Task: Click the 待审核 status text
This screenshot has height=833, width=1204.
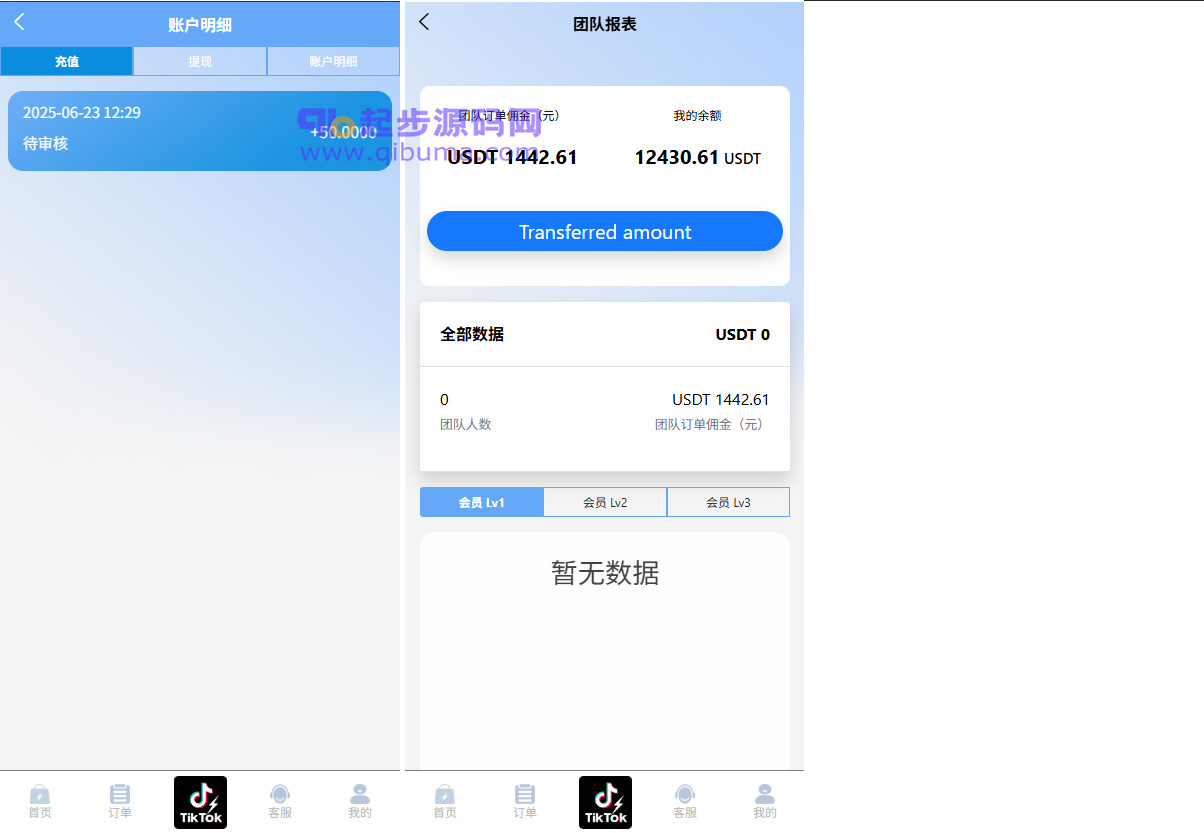Action: pos(45,144)
